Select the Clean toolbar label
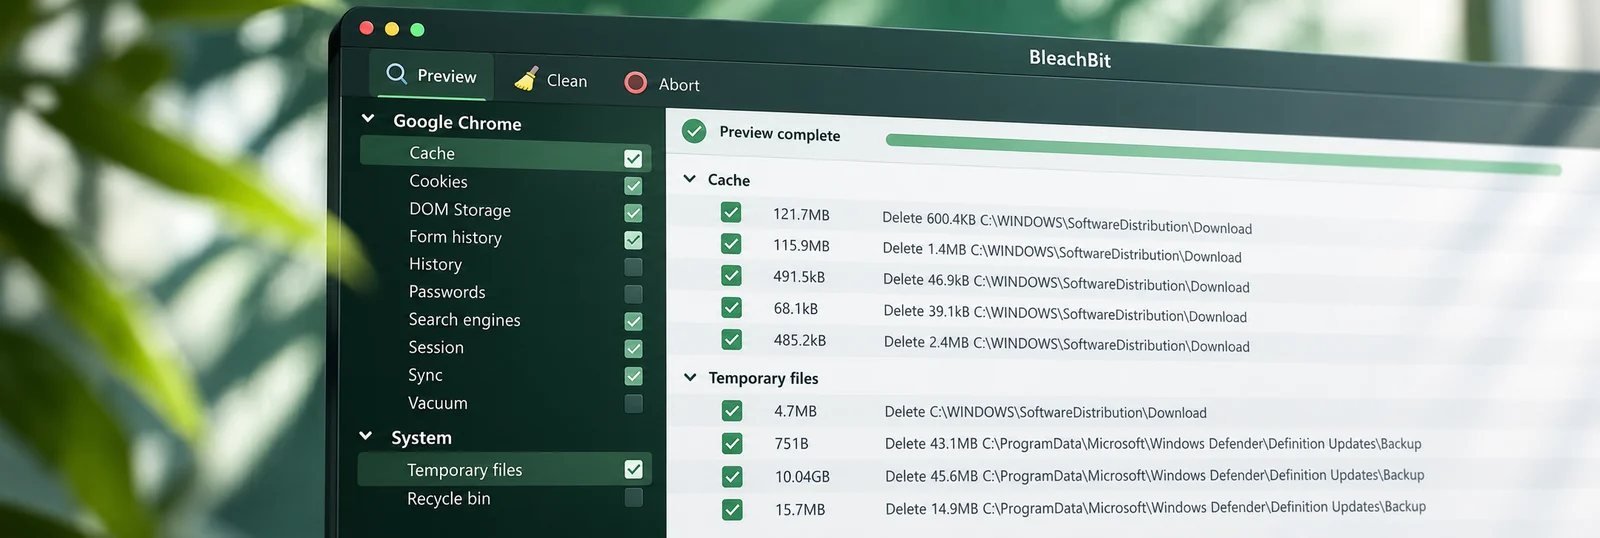The image size is (1600, 538). click(x=567, y=81)
